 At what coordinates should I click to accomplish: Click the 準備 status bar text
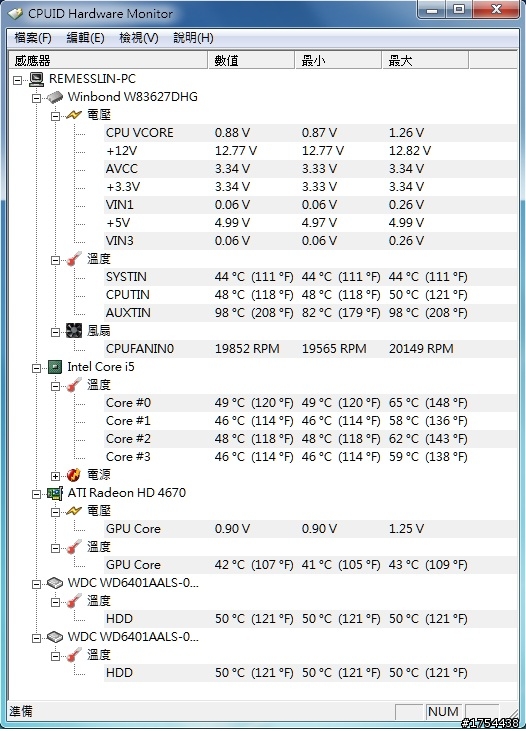pyautogui.click(x=21, y=712)
